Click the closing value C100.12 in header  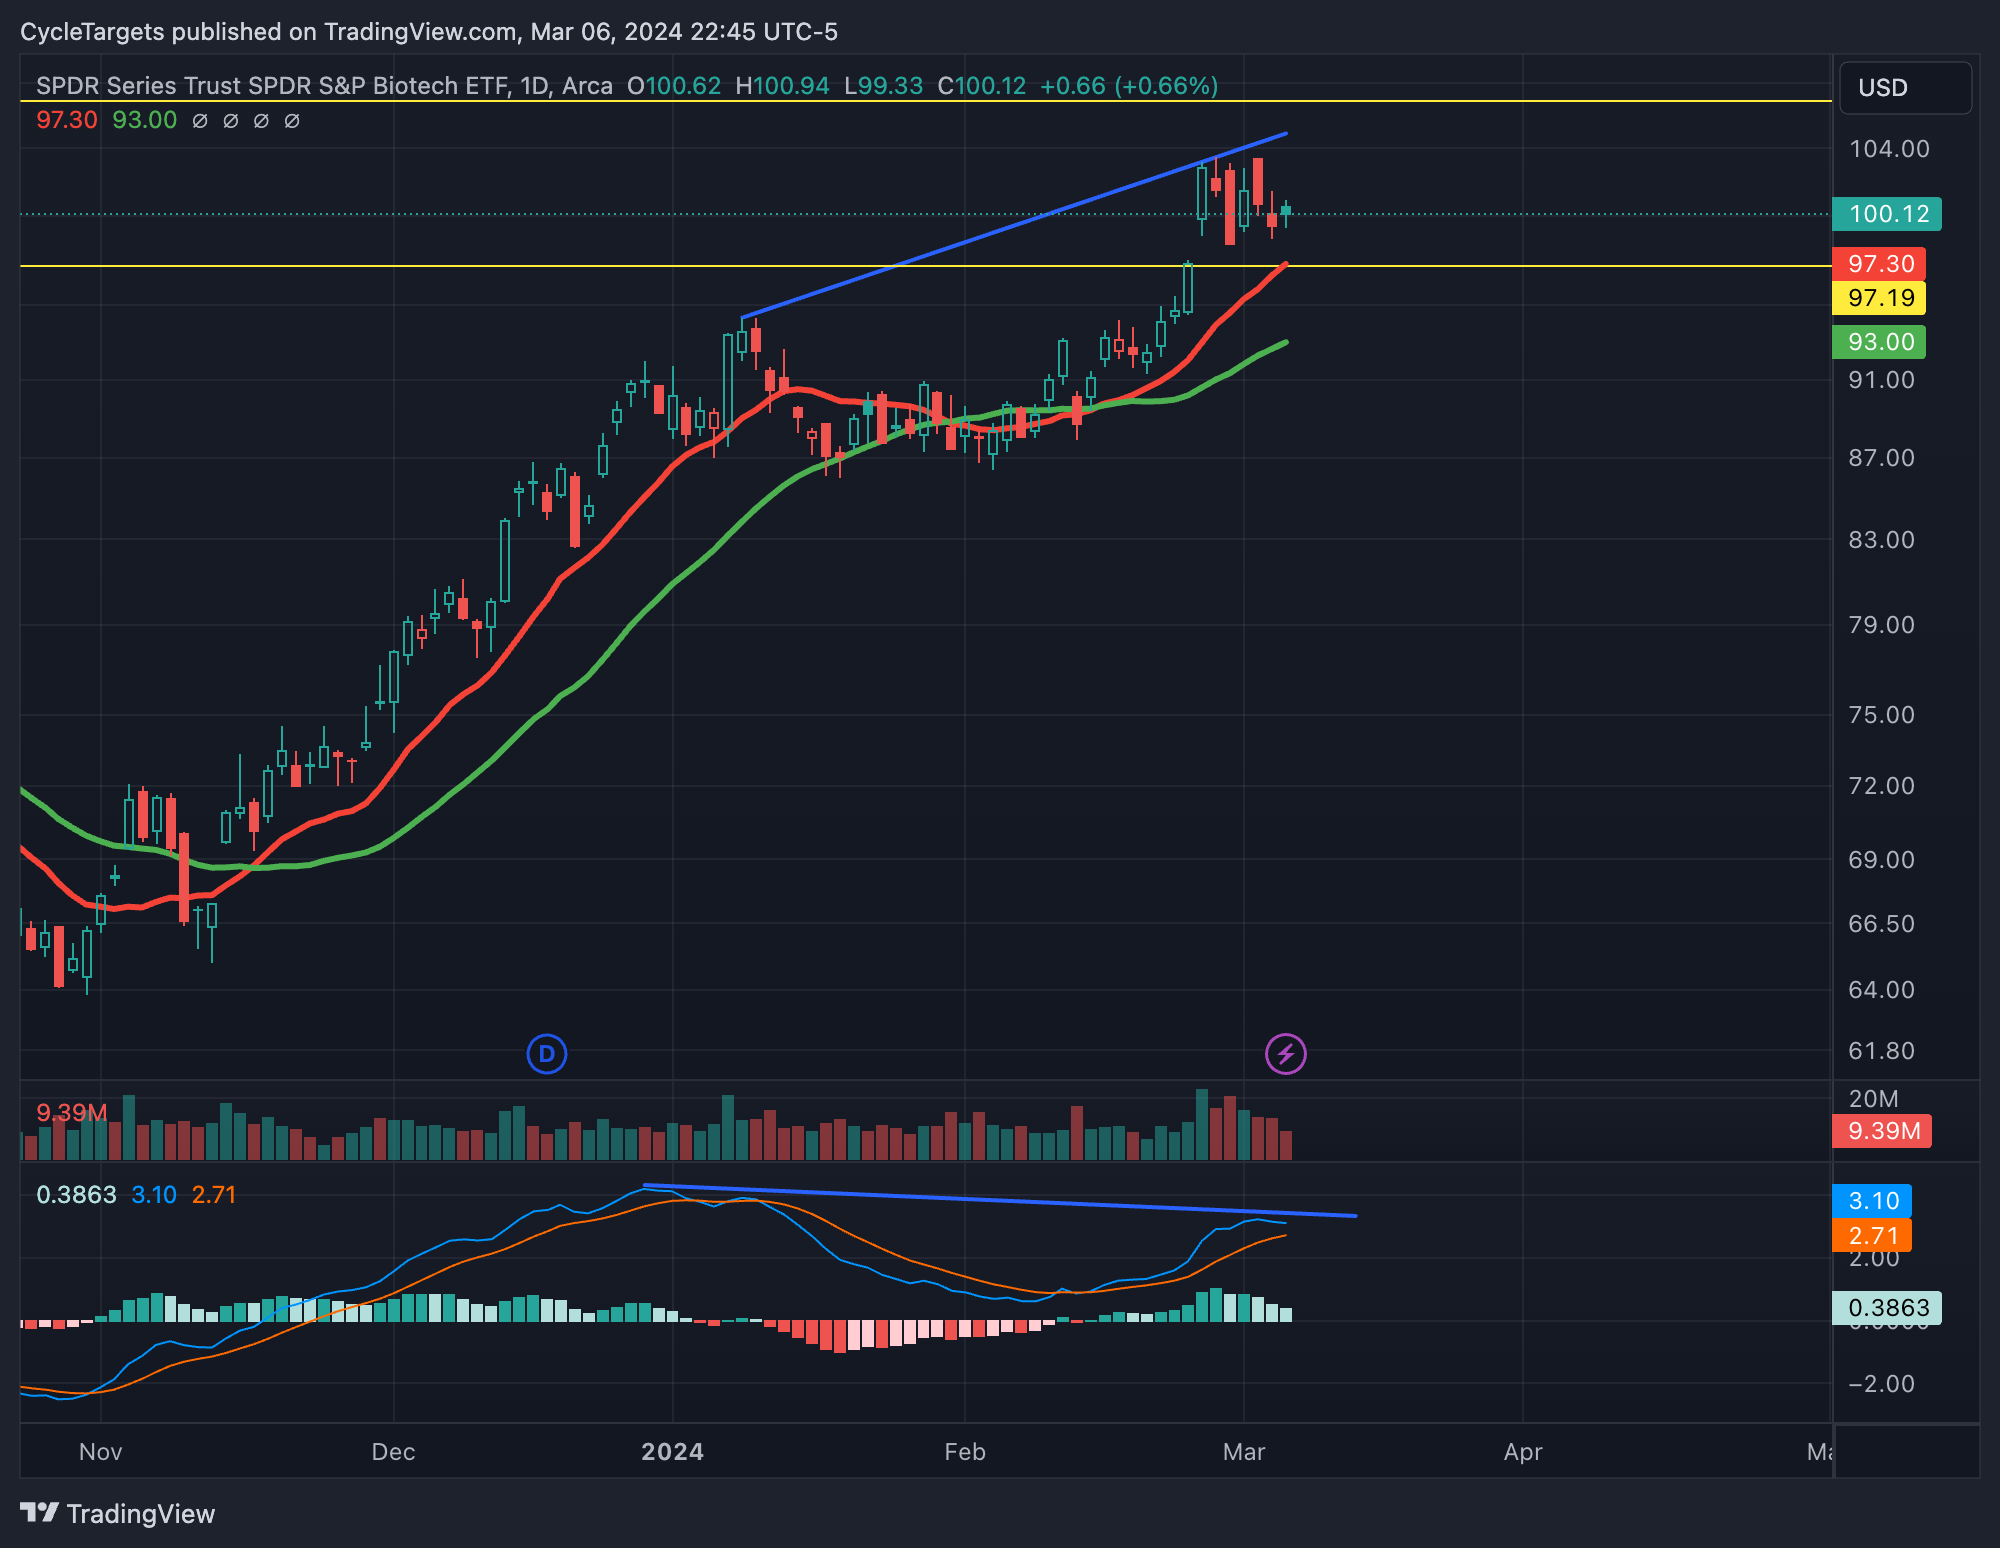point(982,86)
